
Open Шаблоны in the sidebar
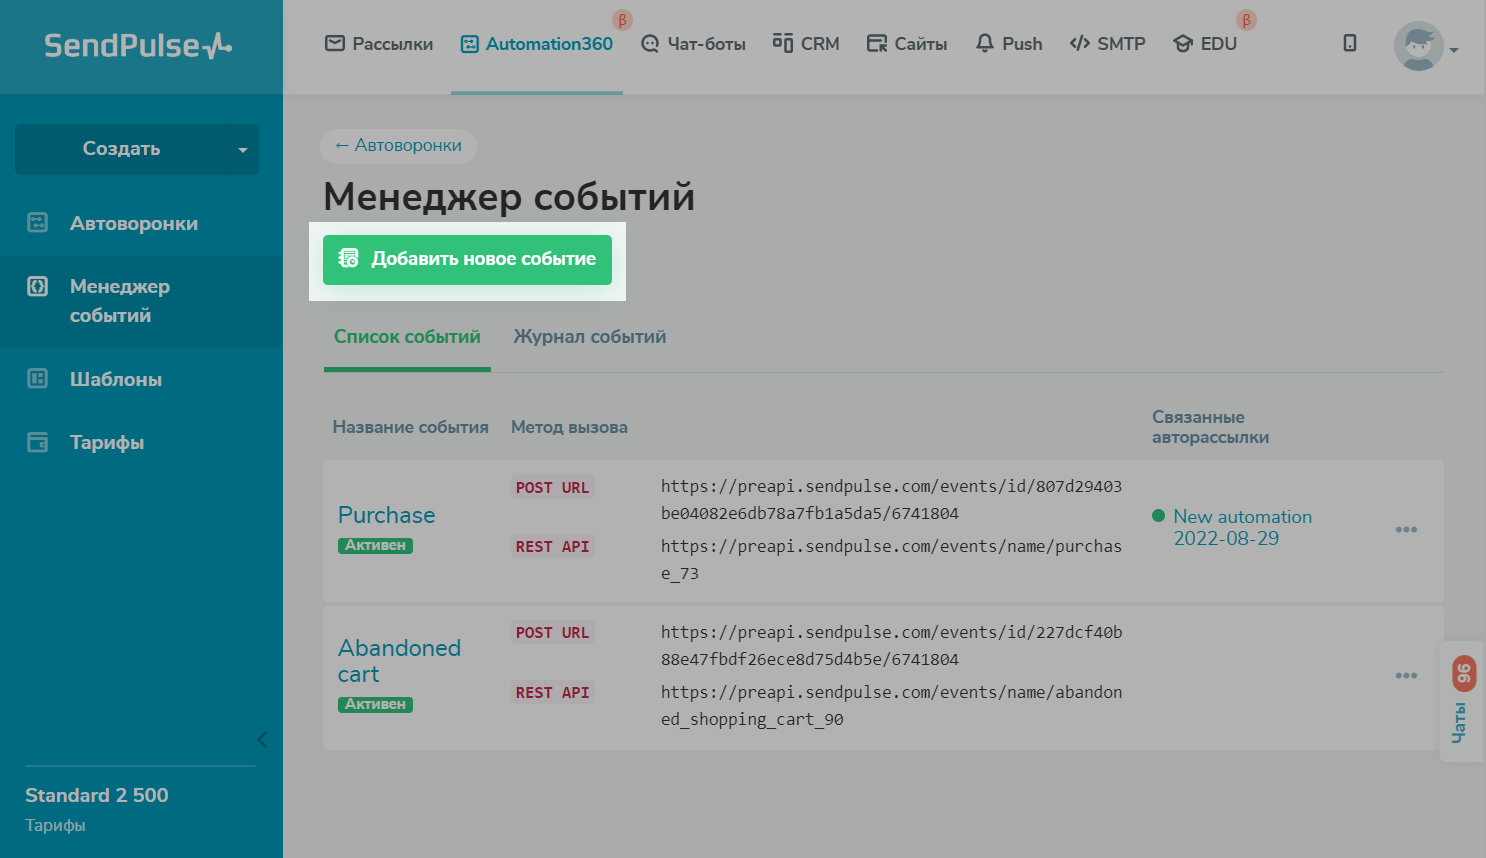point(116,379)
